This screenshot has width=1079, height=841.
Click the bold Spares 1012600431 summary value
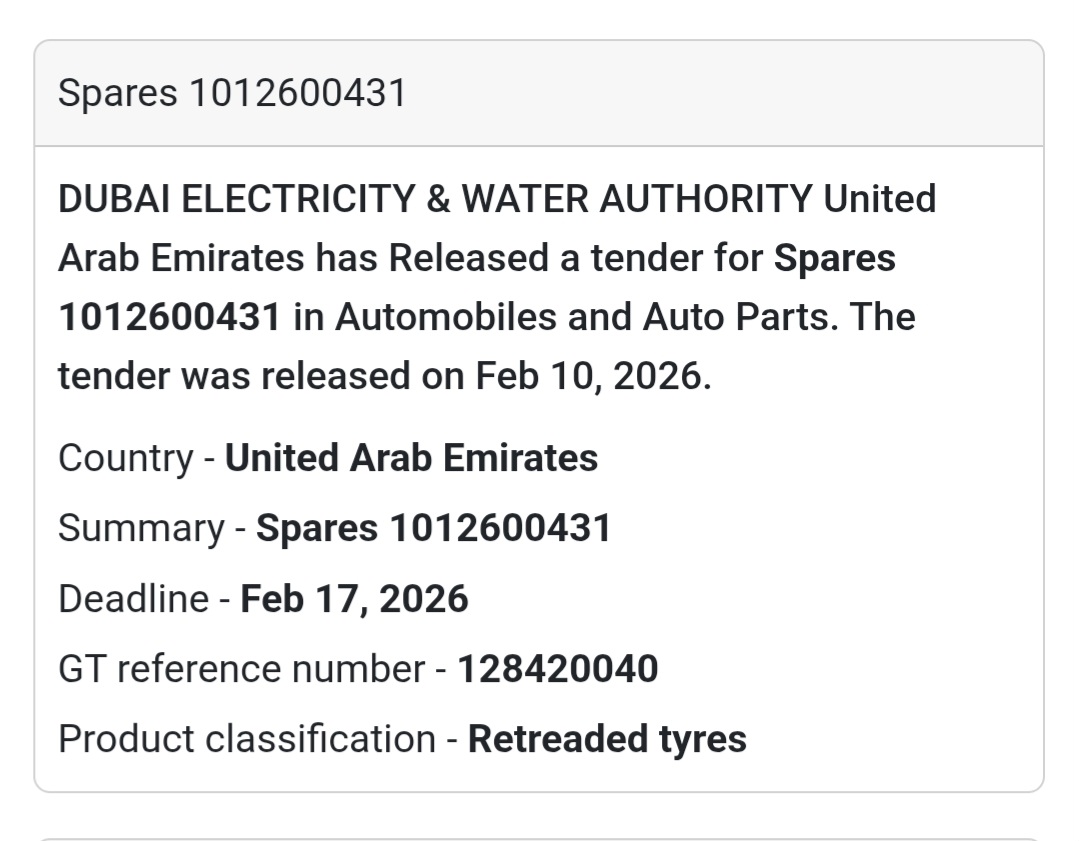point(433,528)
